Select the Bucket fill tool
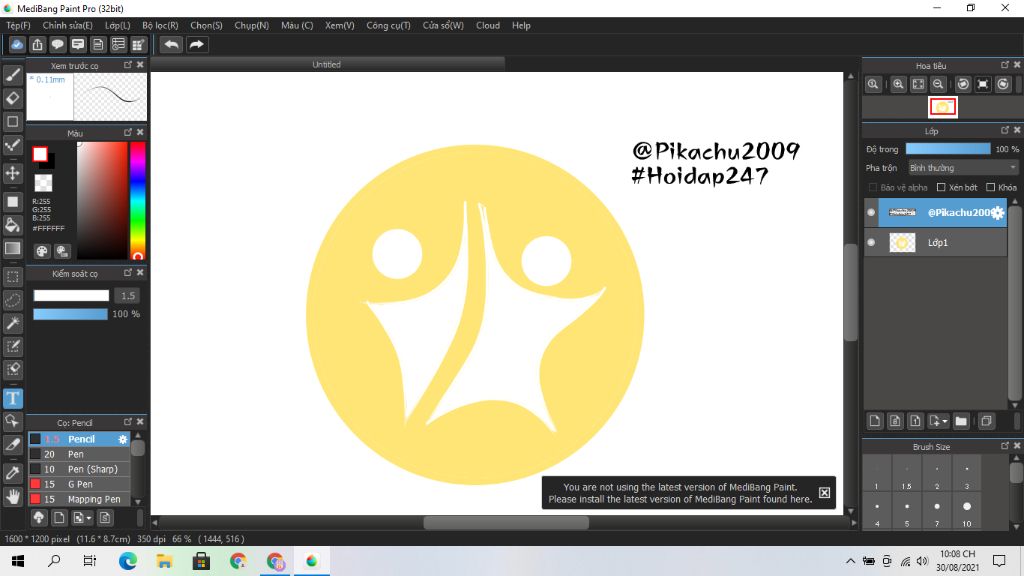Viewport: 1024px width, 576px height. tap(12, 225)
